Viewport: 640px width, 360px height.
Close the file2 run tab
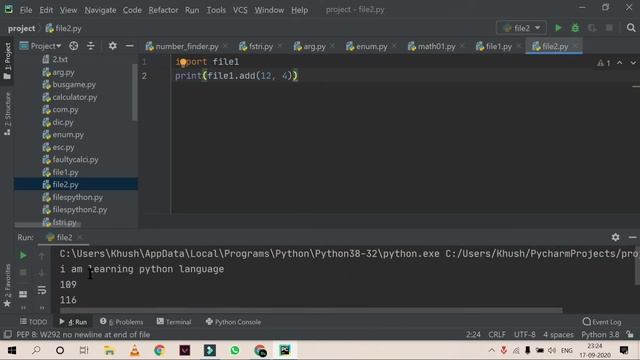pyautogui.click(x=80, y=237)
